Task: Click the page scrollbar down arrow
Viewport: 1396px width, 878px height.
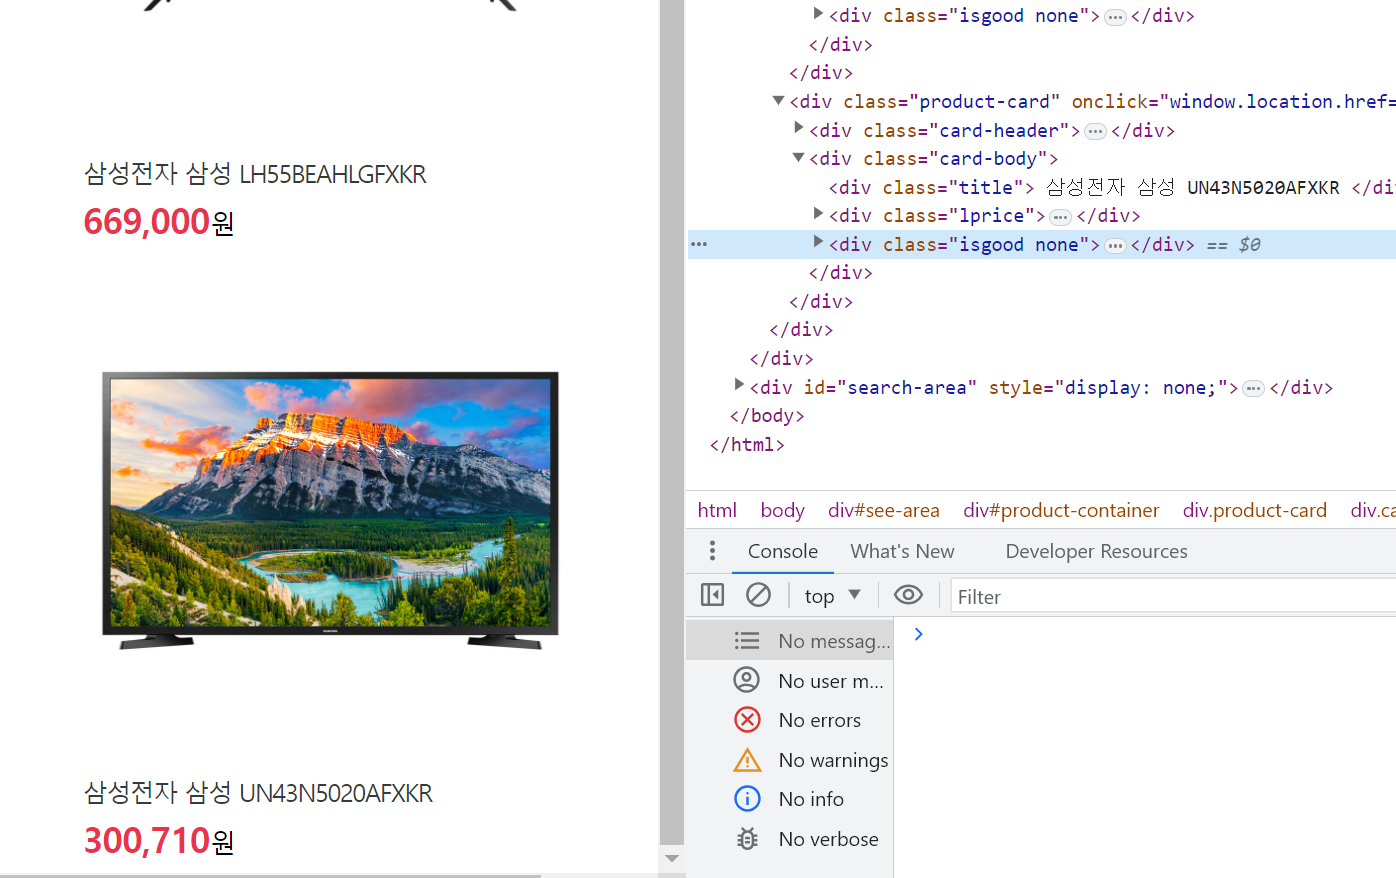Action: [672, 858]
